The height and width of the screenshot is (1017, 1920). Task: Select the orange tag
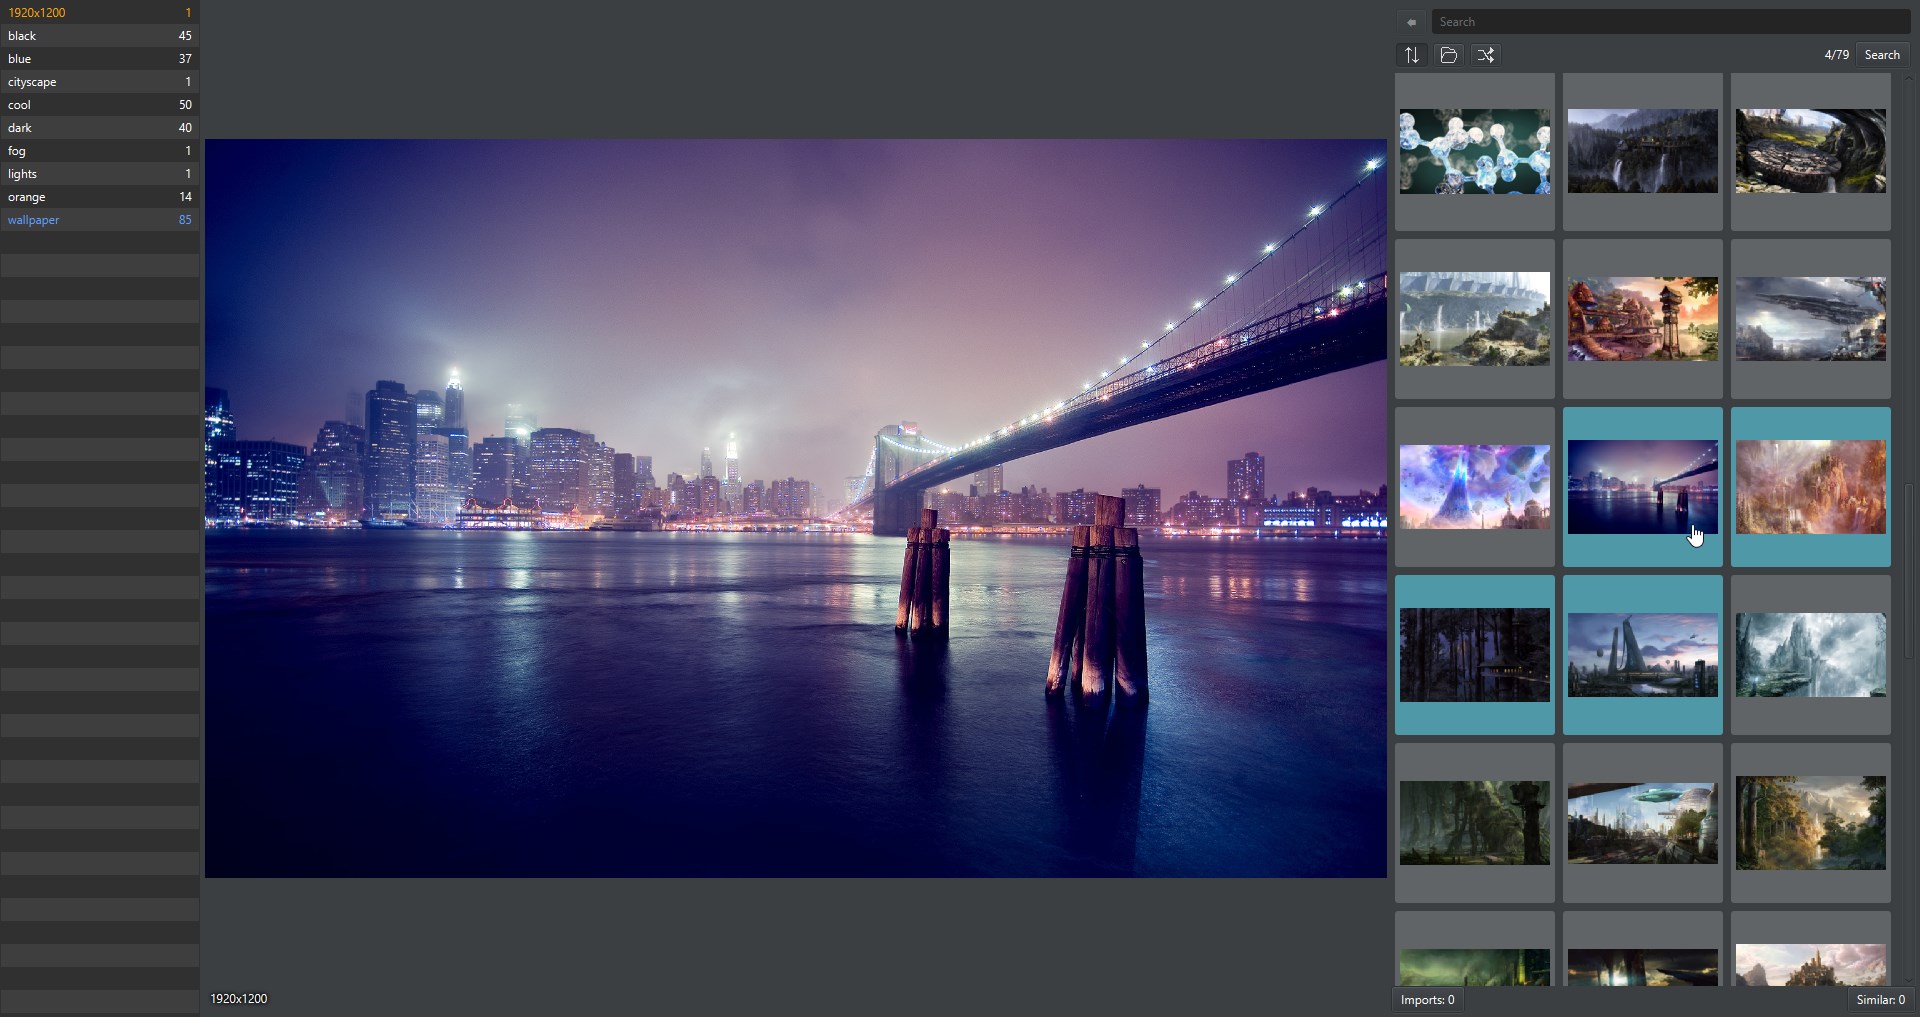[100, 196]
